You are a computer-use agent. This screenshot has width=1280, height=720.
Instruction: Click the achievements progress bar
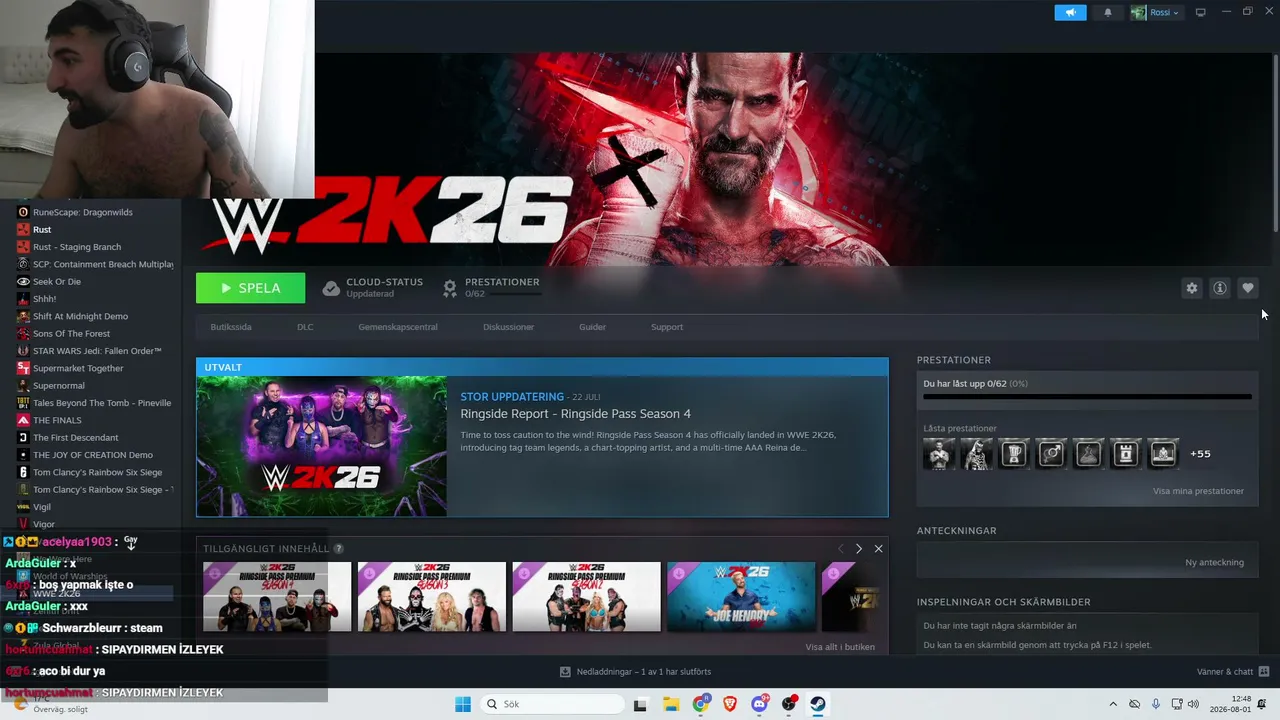click(x=1087, y=397)
